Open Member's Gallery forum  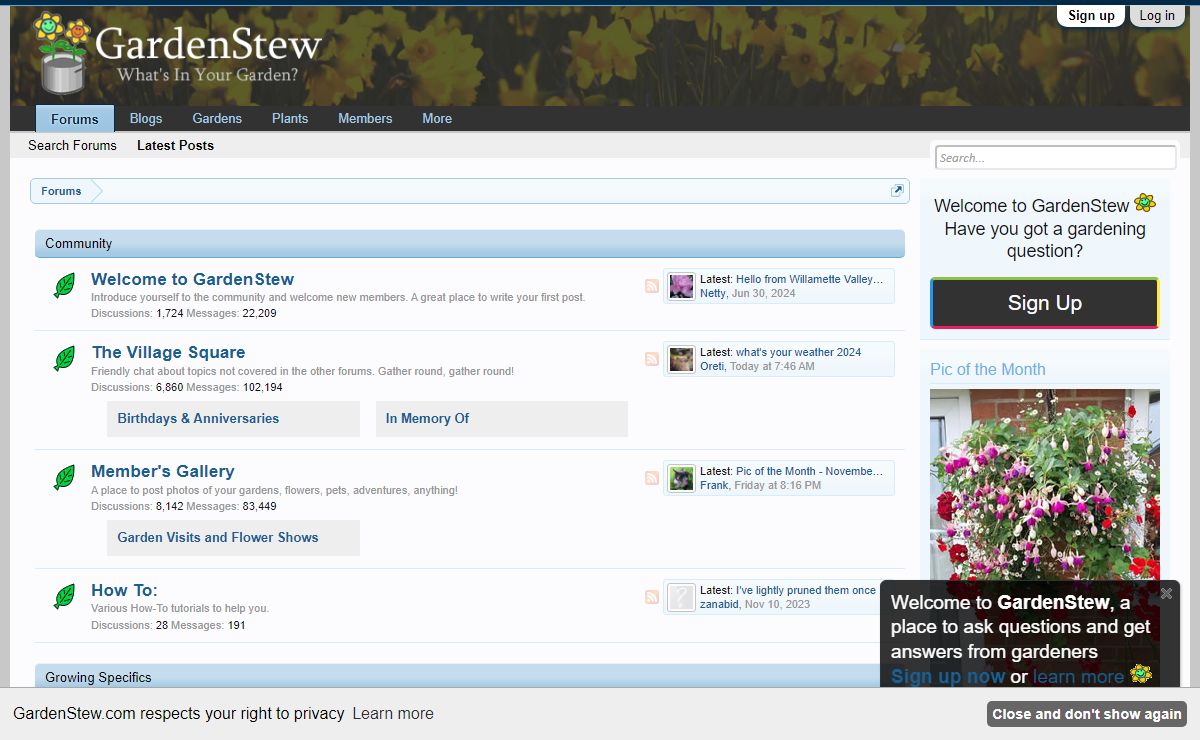163,471
